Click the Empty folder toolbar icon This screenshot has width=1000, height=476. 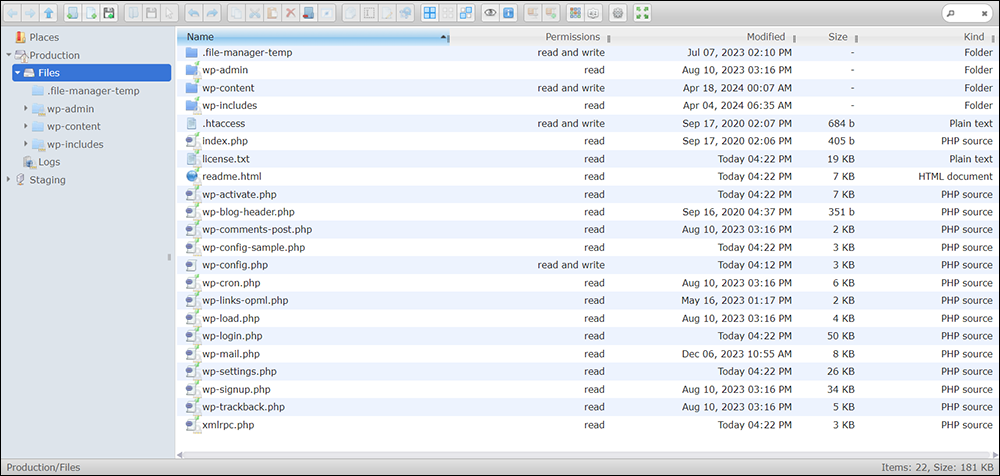coord(308,12)
